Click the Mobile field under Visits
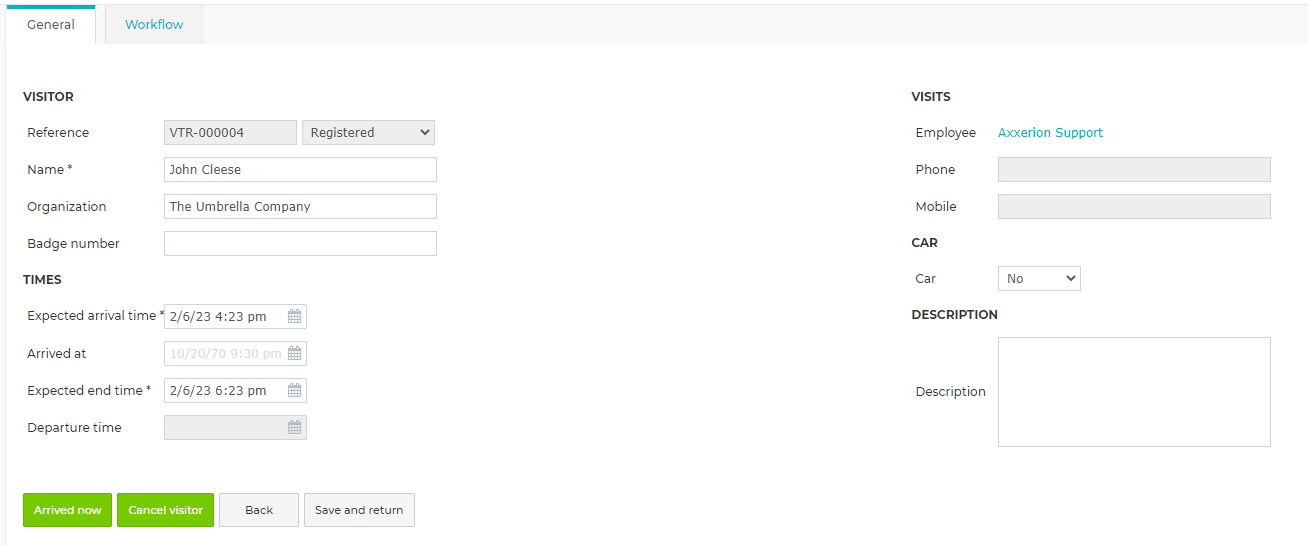This screenshot has height=545, width=1308. point(1134,206)
